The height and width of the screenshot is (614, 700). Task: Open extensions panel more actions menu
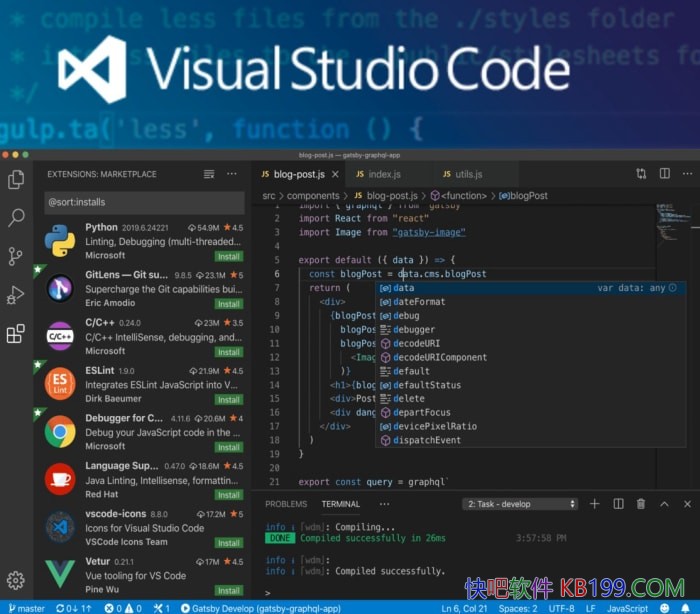point(232,174)
